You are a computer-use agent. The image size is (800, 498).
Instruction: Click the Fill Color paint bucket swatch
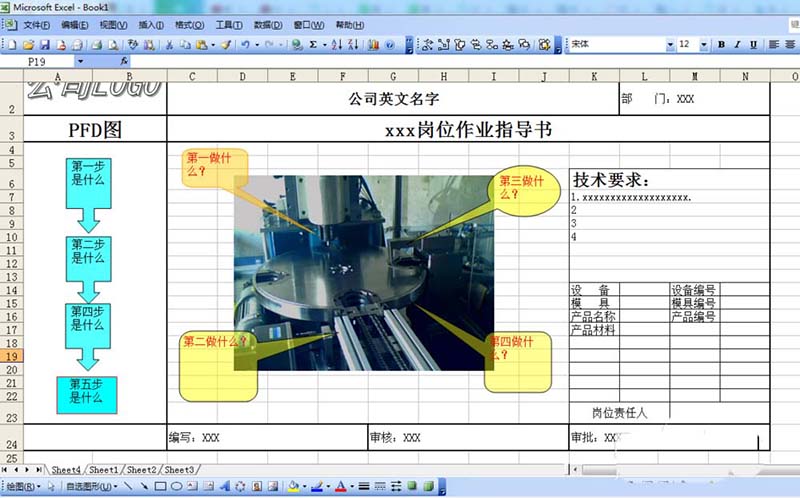[293, 487]
